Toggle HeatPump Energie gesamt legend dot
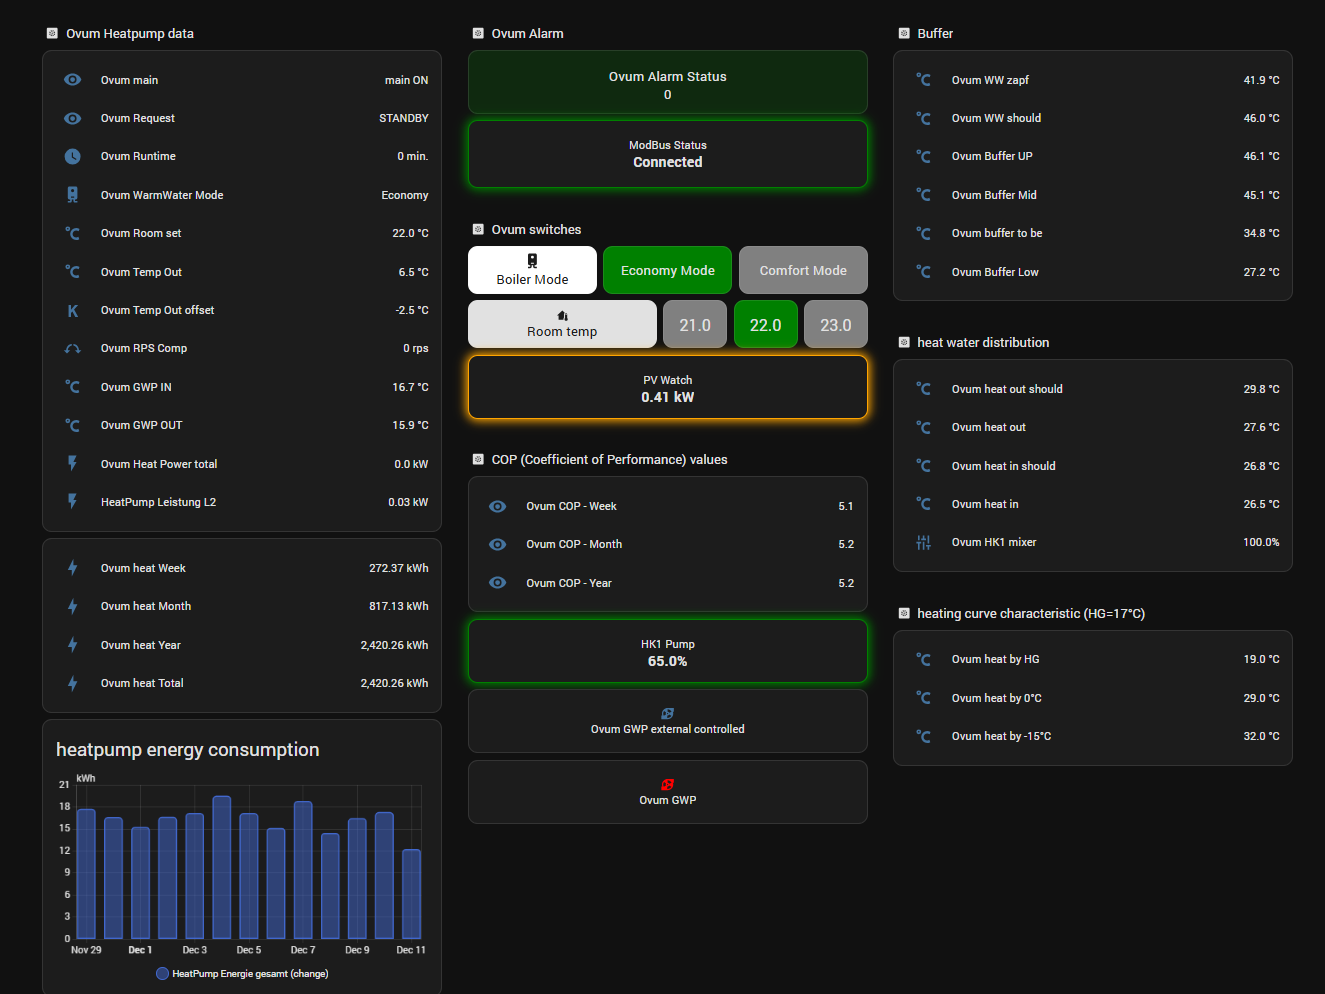 coord(162,974)
